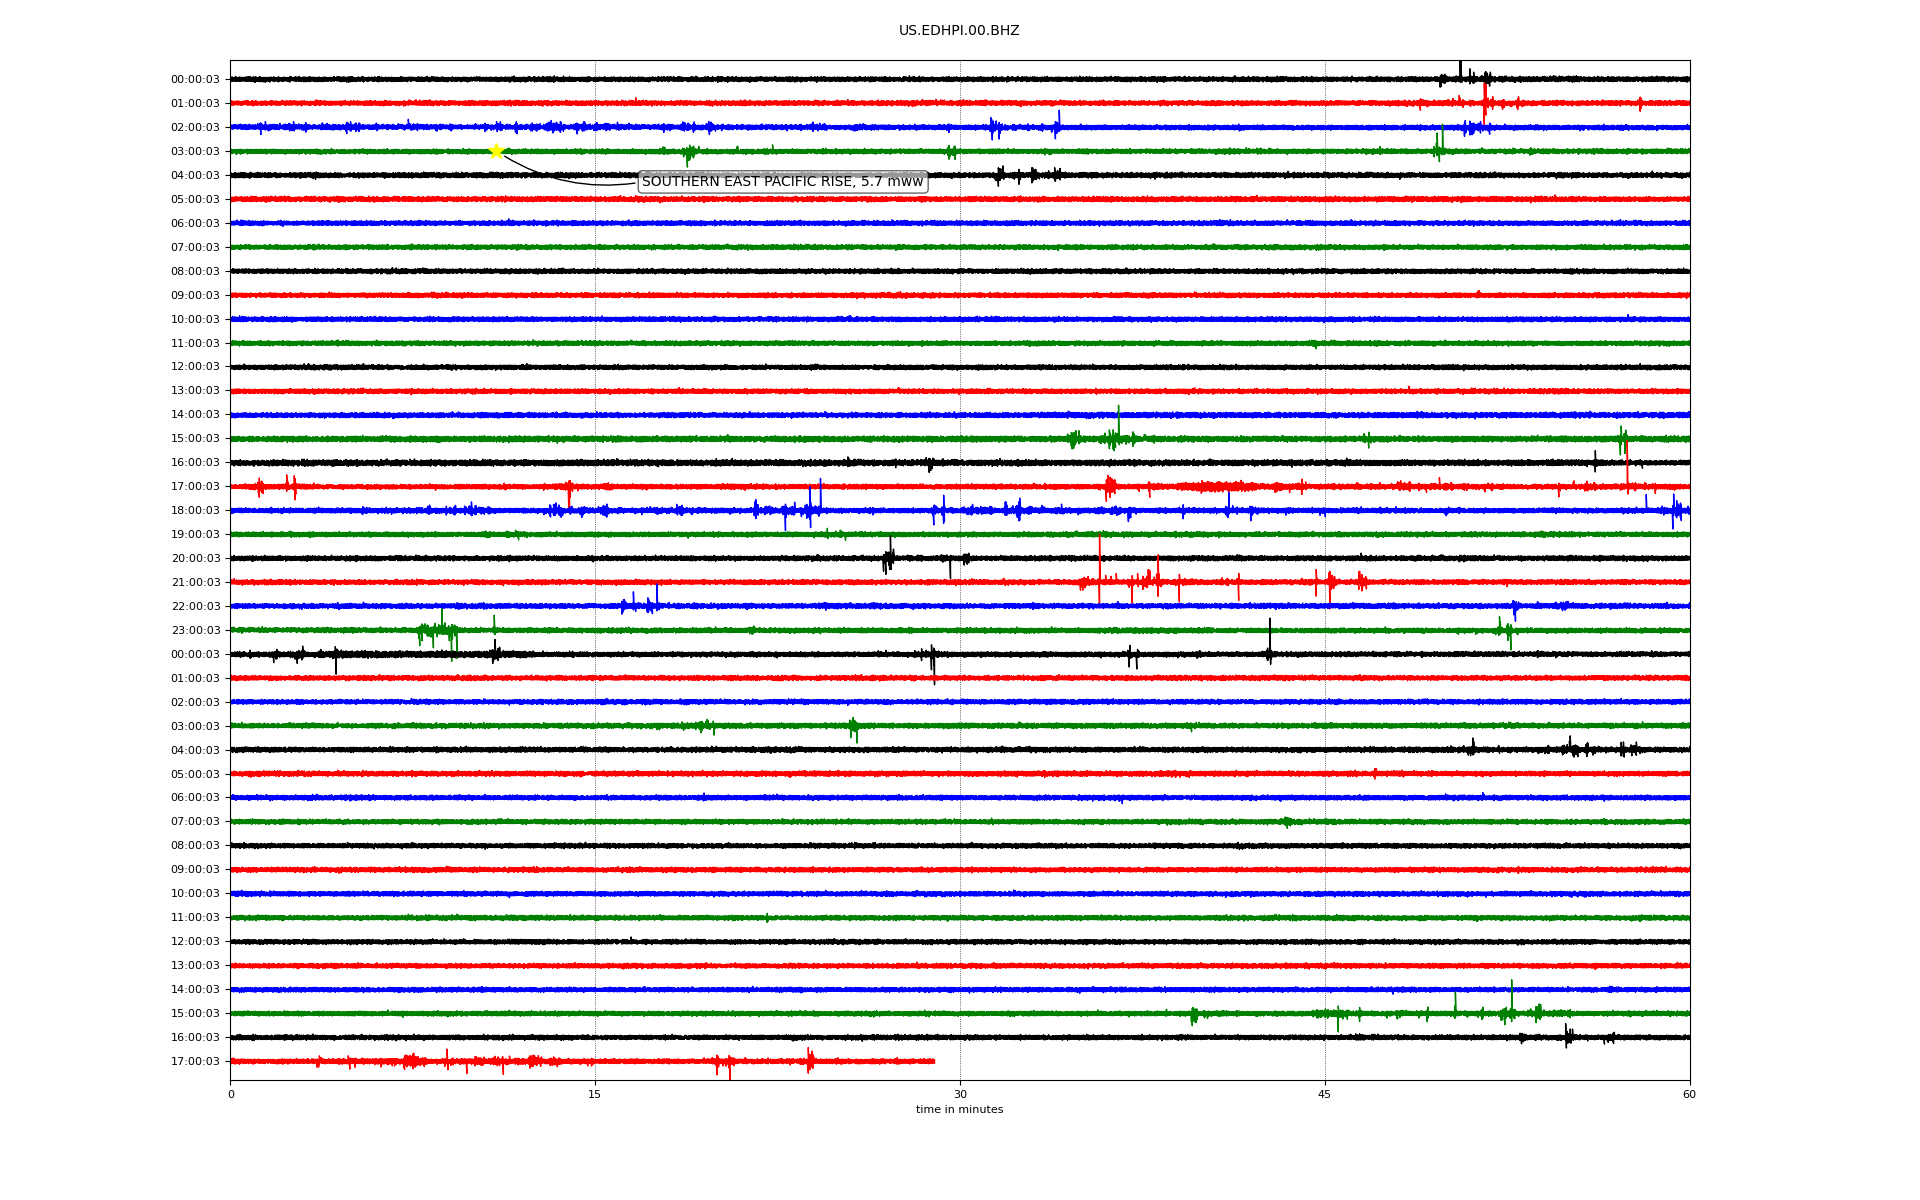
Task: Click the 19:00:03 row time label
Action: [x=195, y=534]
